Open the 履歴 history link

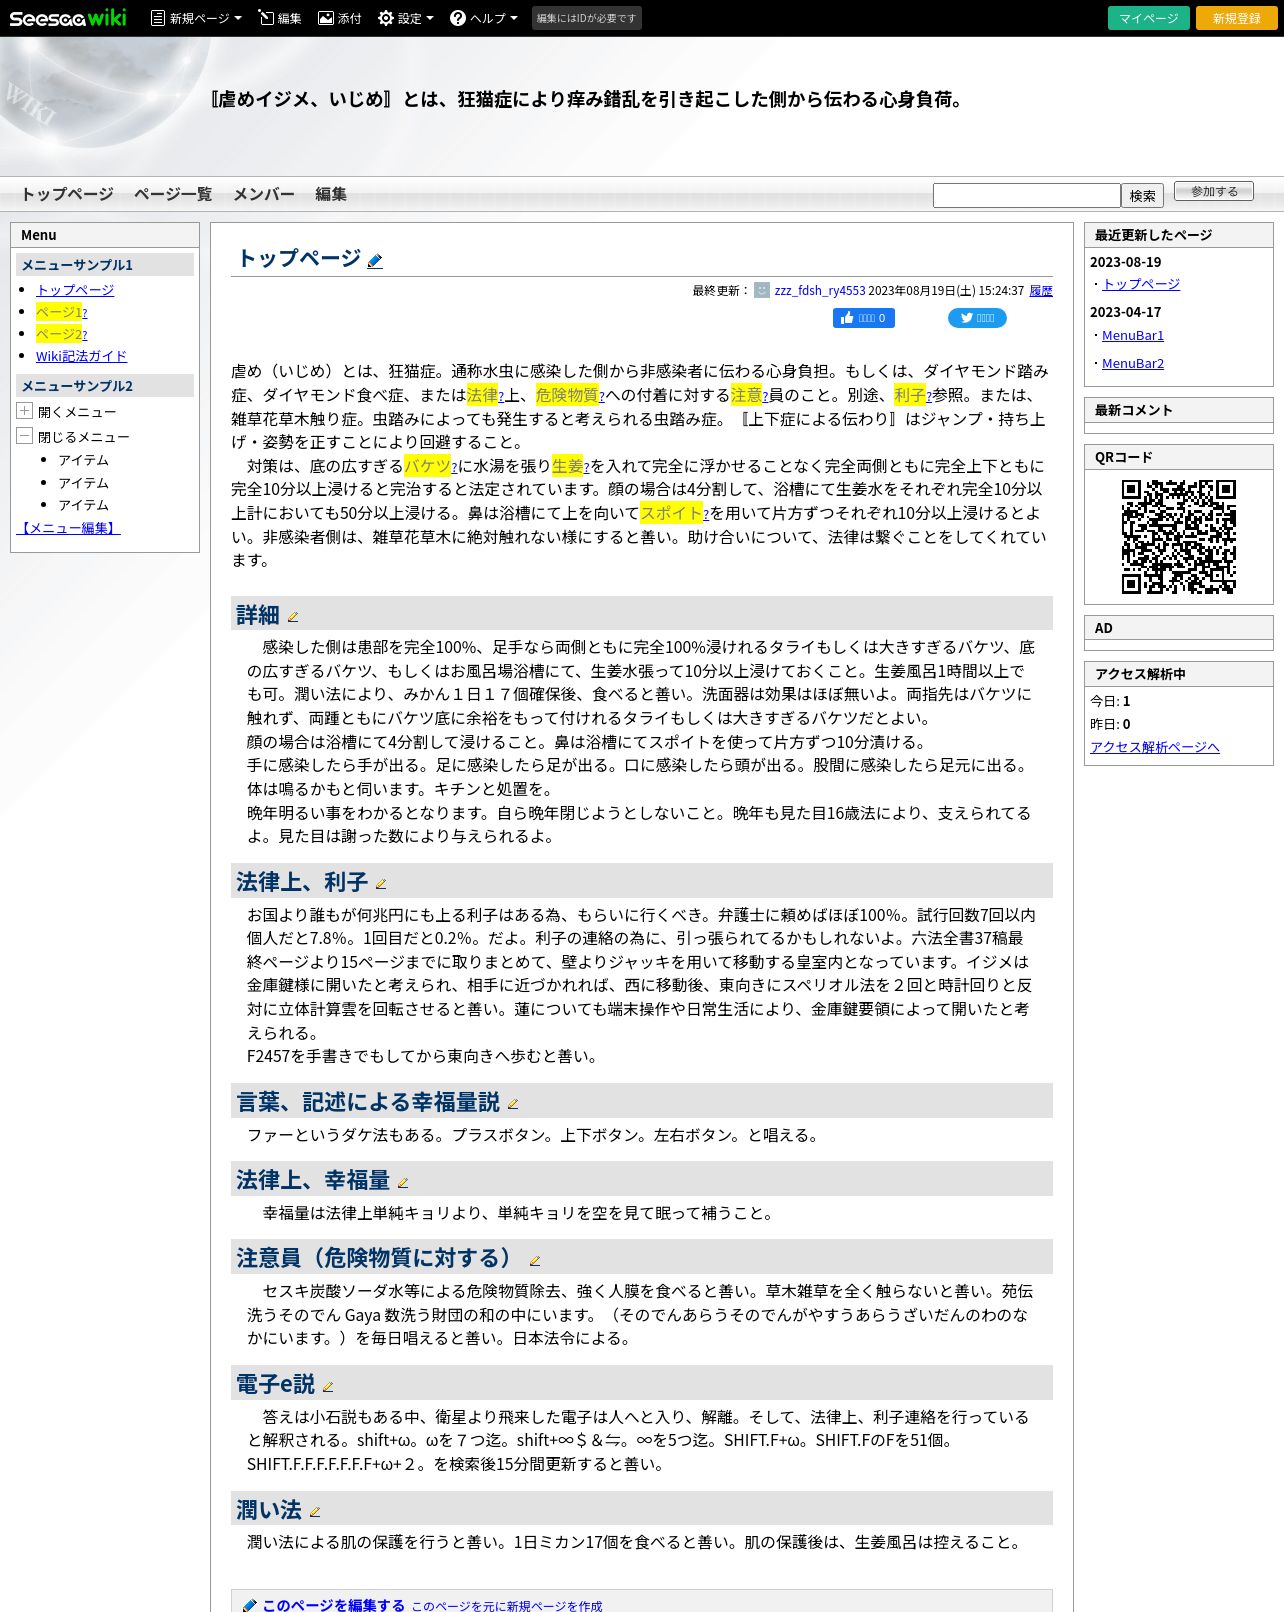pos(1041,291)
